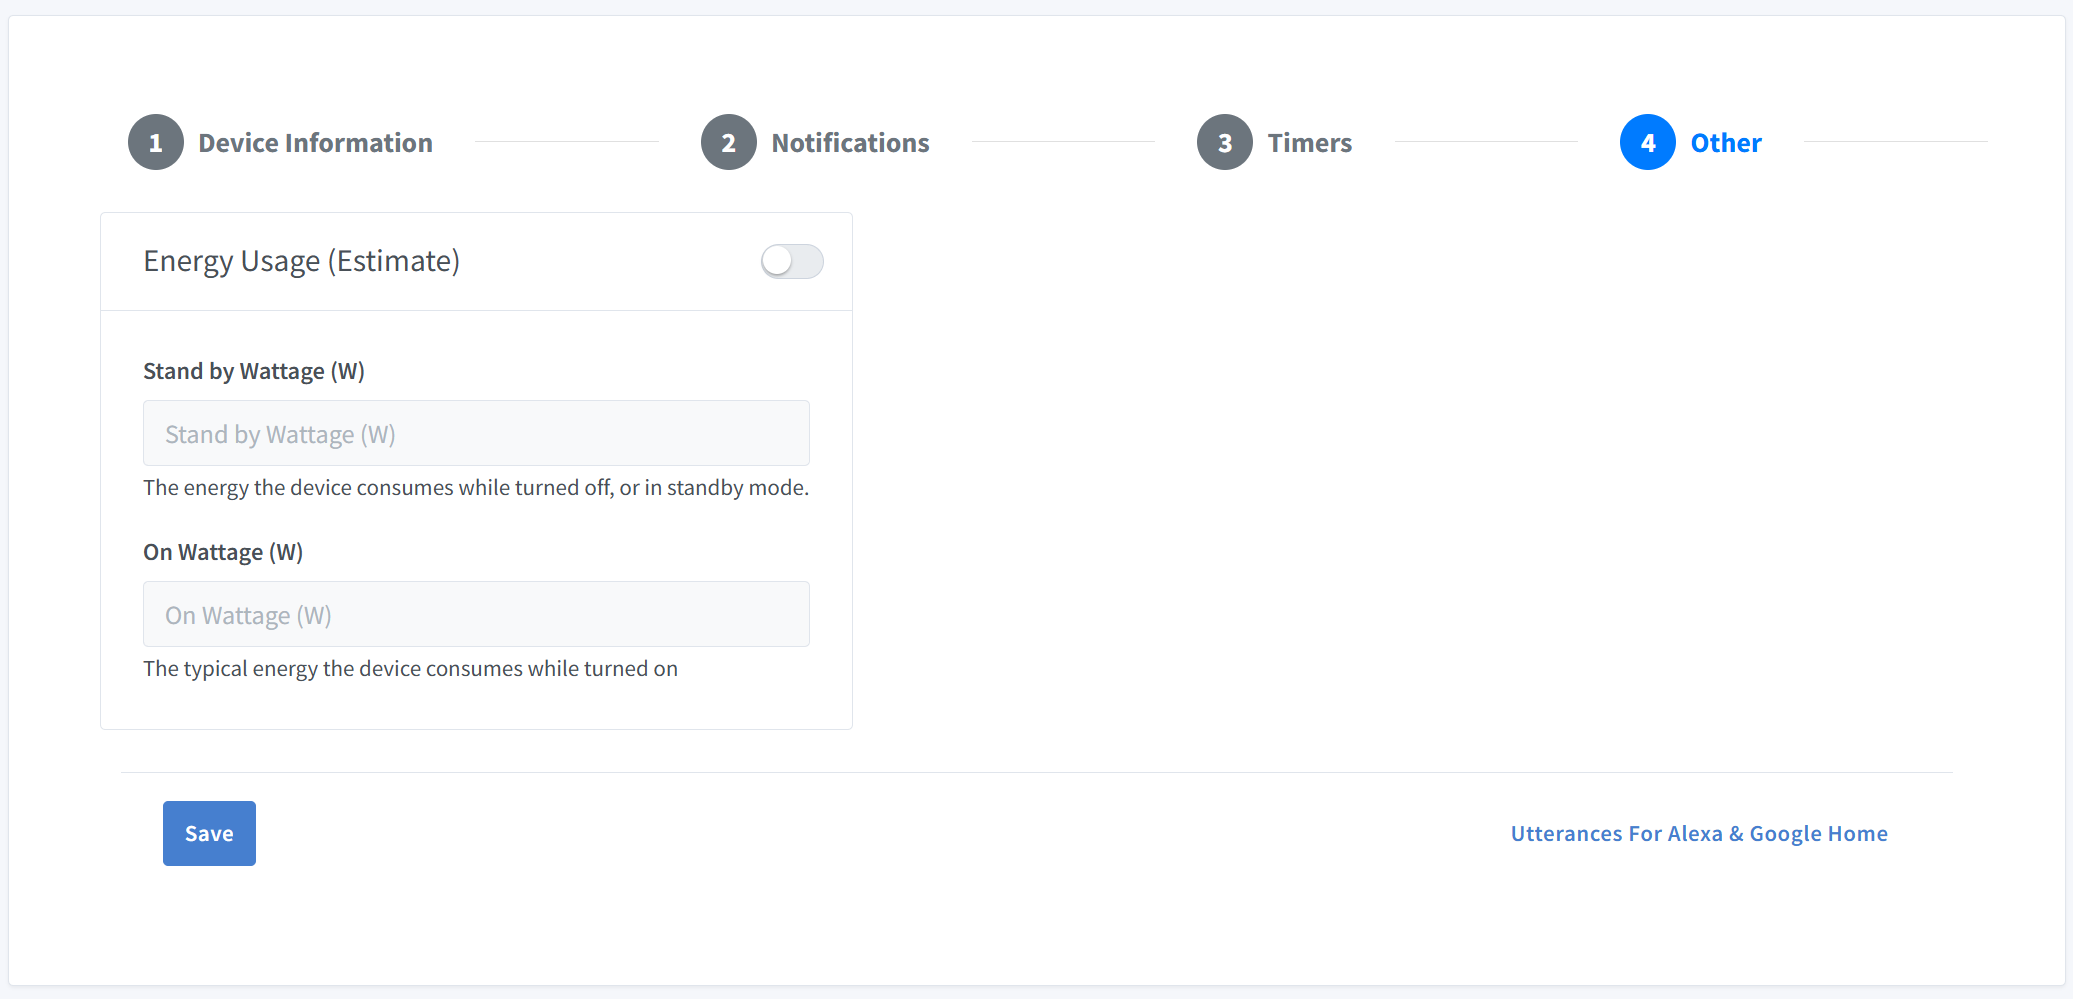Image resolution: width=2073 pixels, height=999 pixels.
Task: Switch to the Timers step
Action: (x=1309, y=143)
